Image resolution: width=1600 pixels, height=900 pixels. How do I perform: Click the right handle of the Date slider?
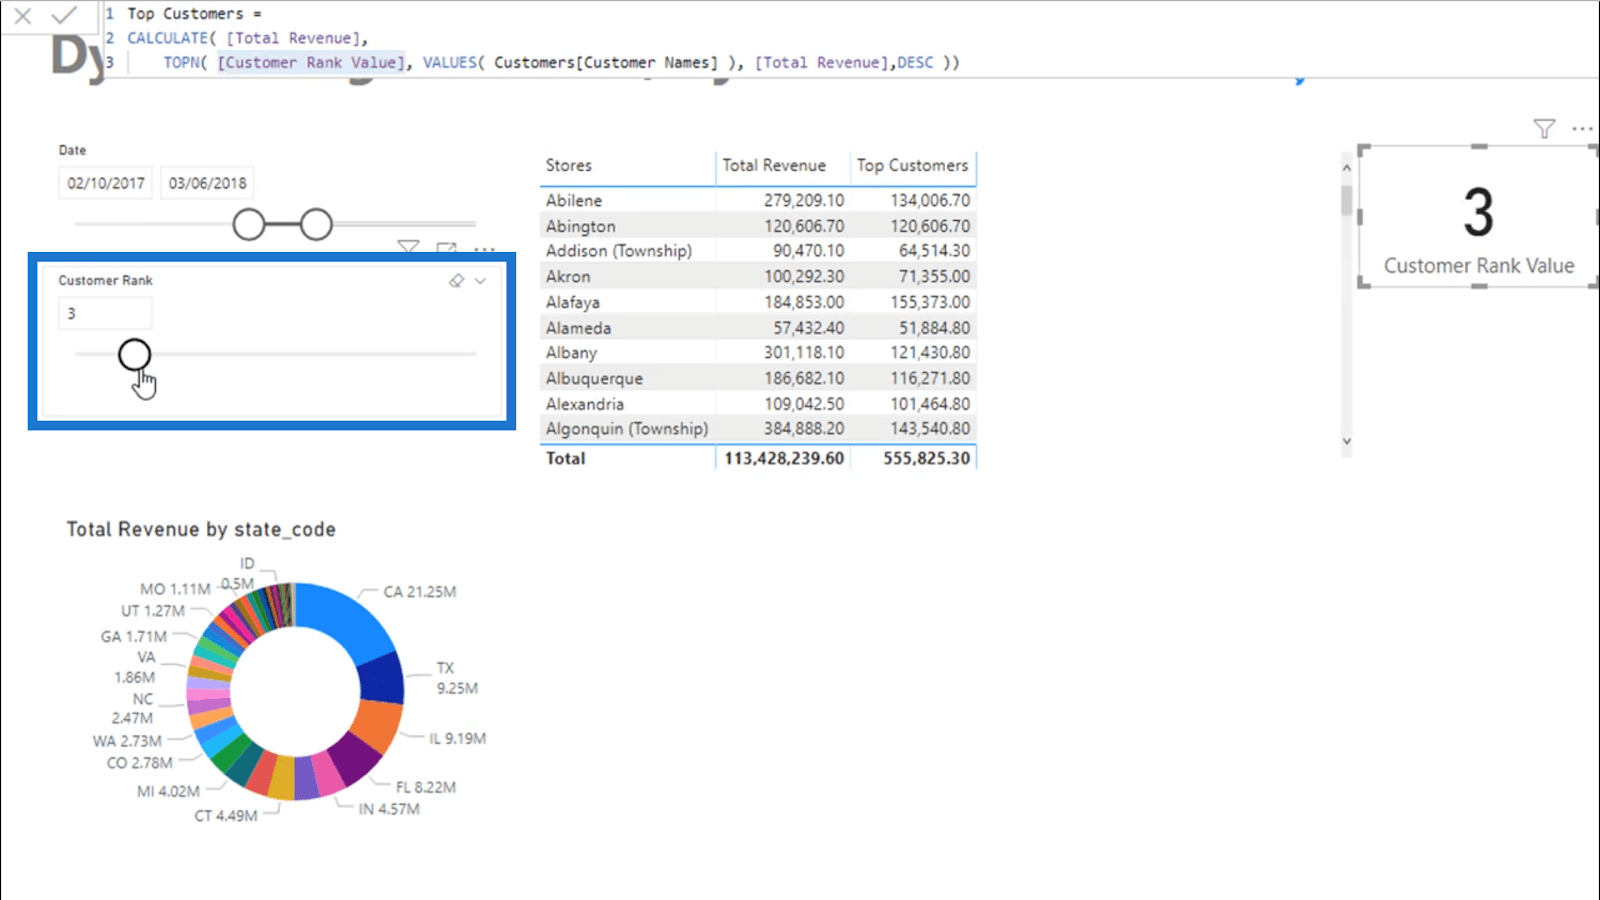(x=316, y=225)
